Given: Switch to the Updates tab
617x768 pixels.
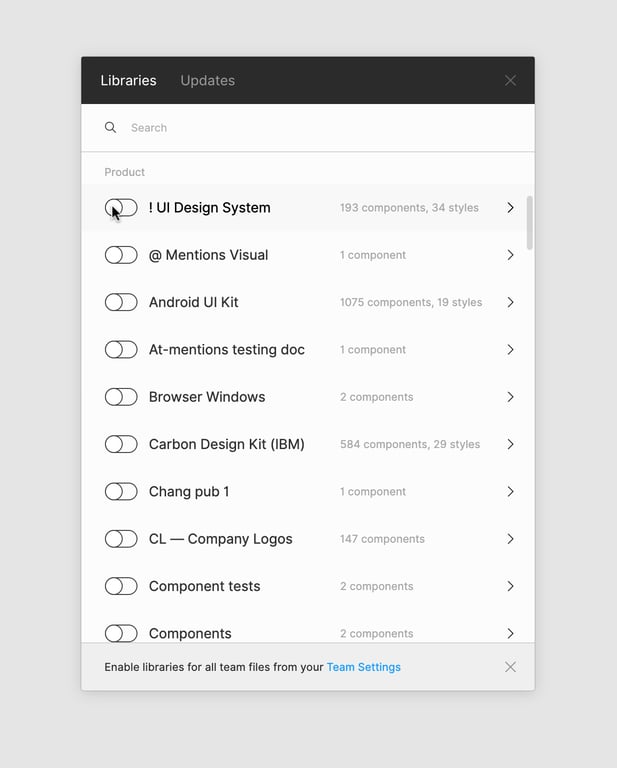Looking at the screenshot, I should click(207, 81).
